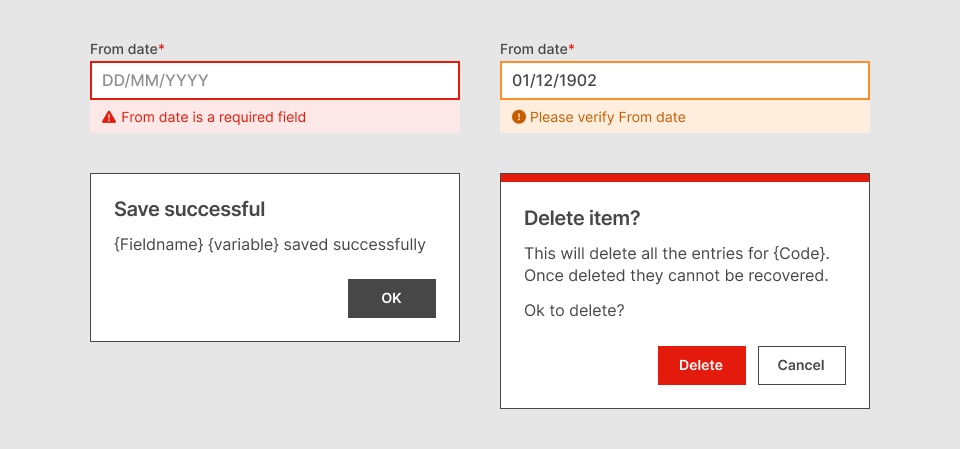The image size is (960, 449).
Task: Confirm with the red Delete button
Action: click(701, 365)
